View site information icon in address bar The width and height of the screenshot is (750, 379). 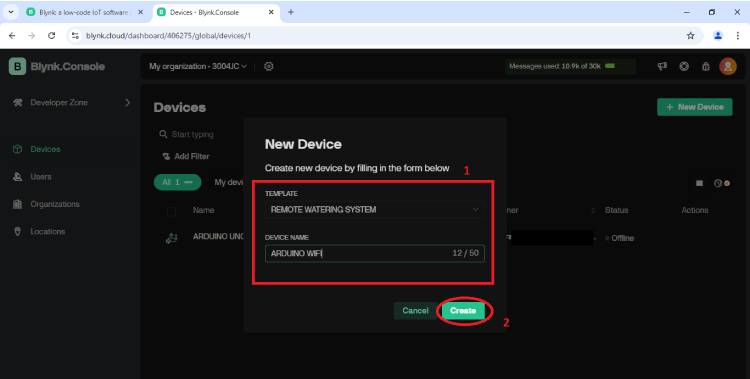(x=75, y=35)
